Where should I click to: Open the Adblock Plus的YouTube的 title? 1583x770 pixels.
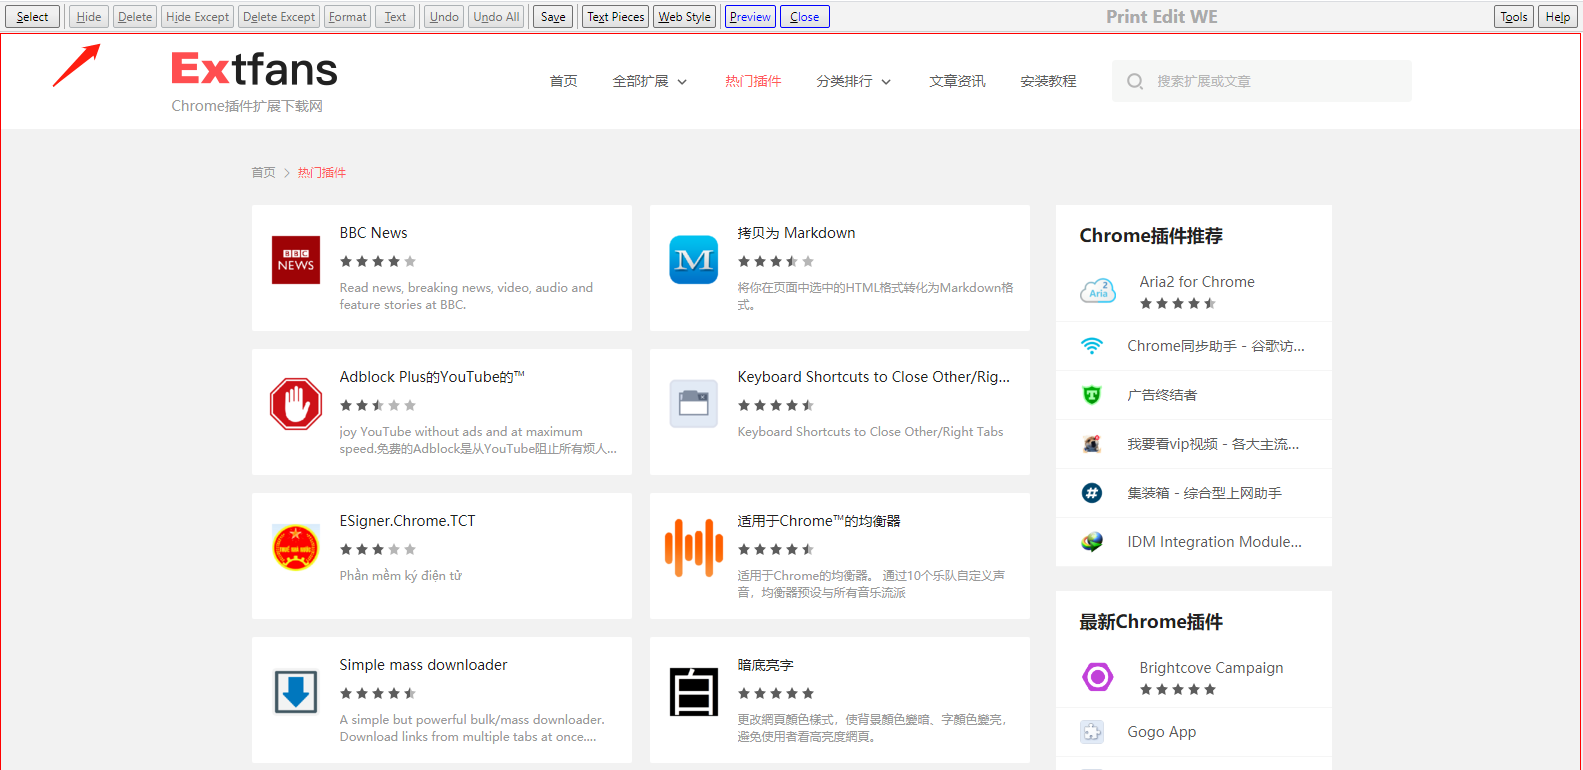pos(432,377)
